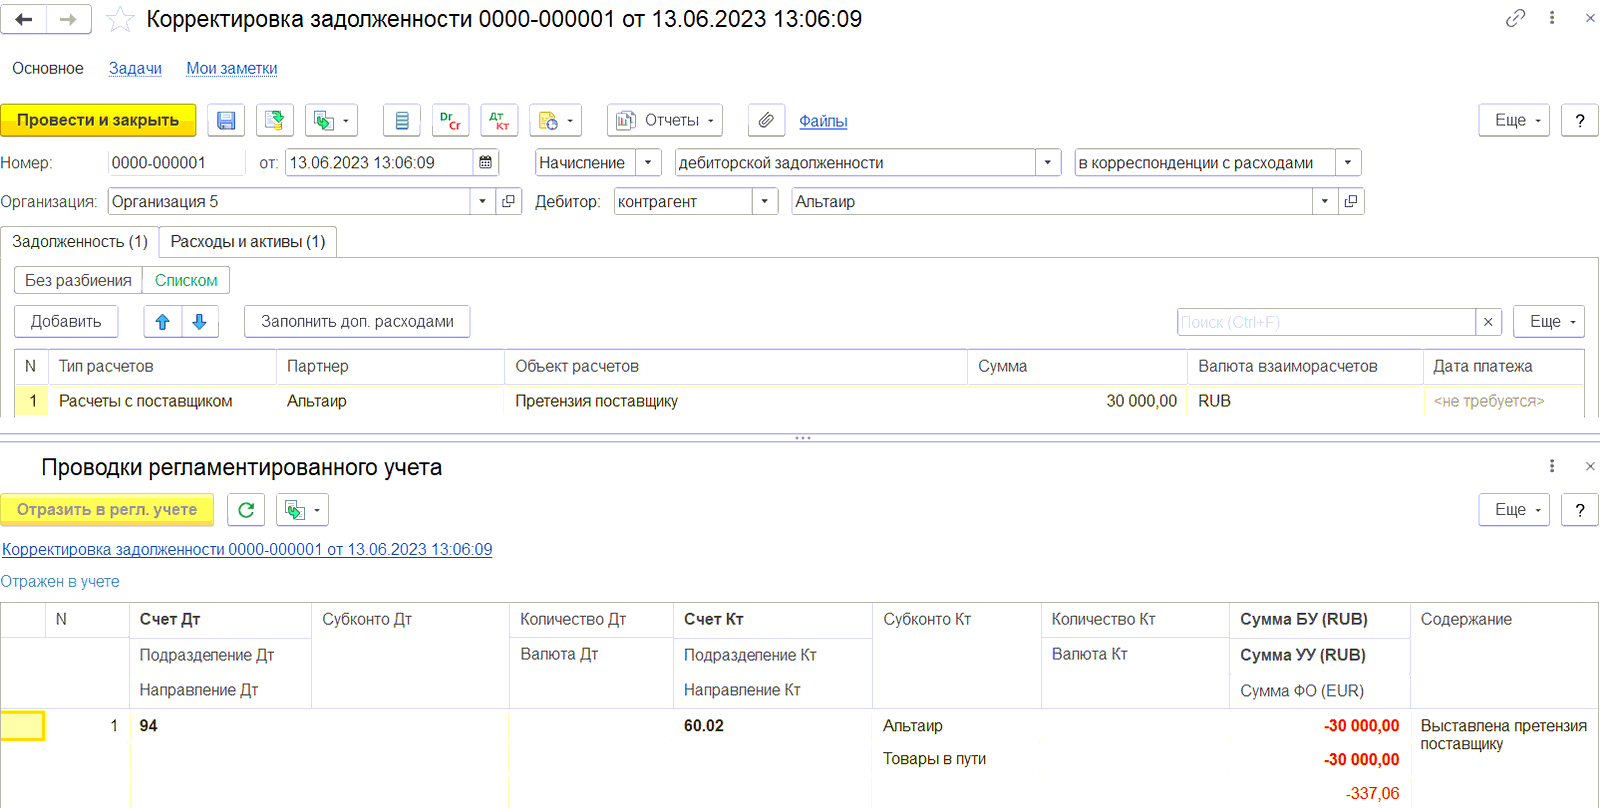The image size is (1600, 808).
Task: Click the Тип расчетов column header
Action: pos(162,367)
